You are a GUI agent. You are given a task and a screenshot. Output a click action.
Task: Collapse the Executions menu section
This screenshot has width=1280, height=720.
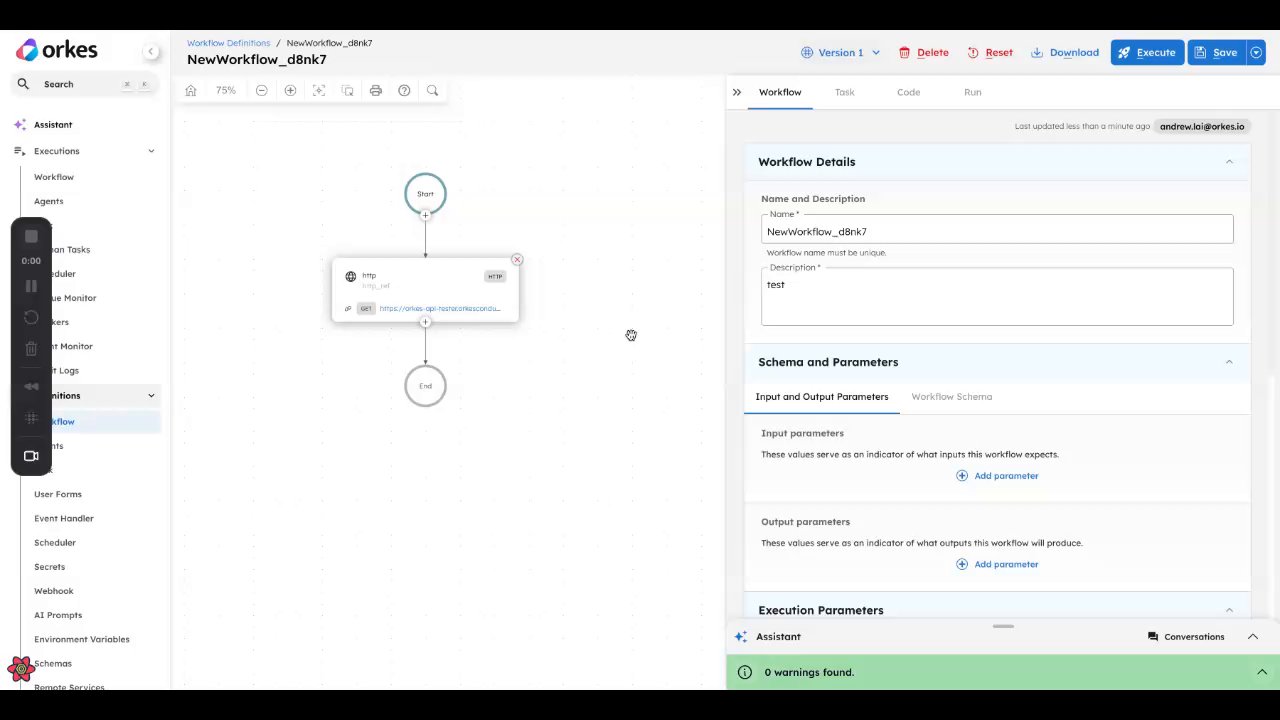151,151
